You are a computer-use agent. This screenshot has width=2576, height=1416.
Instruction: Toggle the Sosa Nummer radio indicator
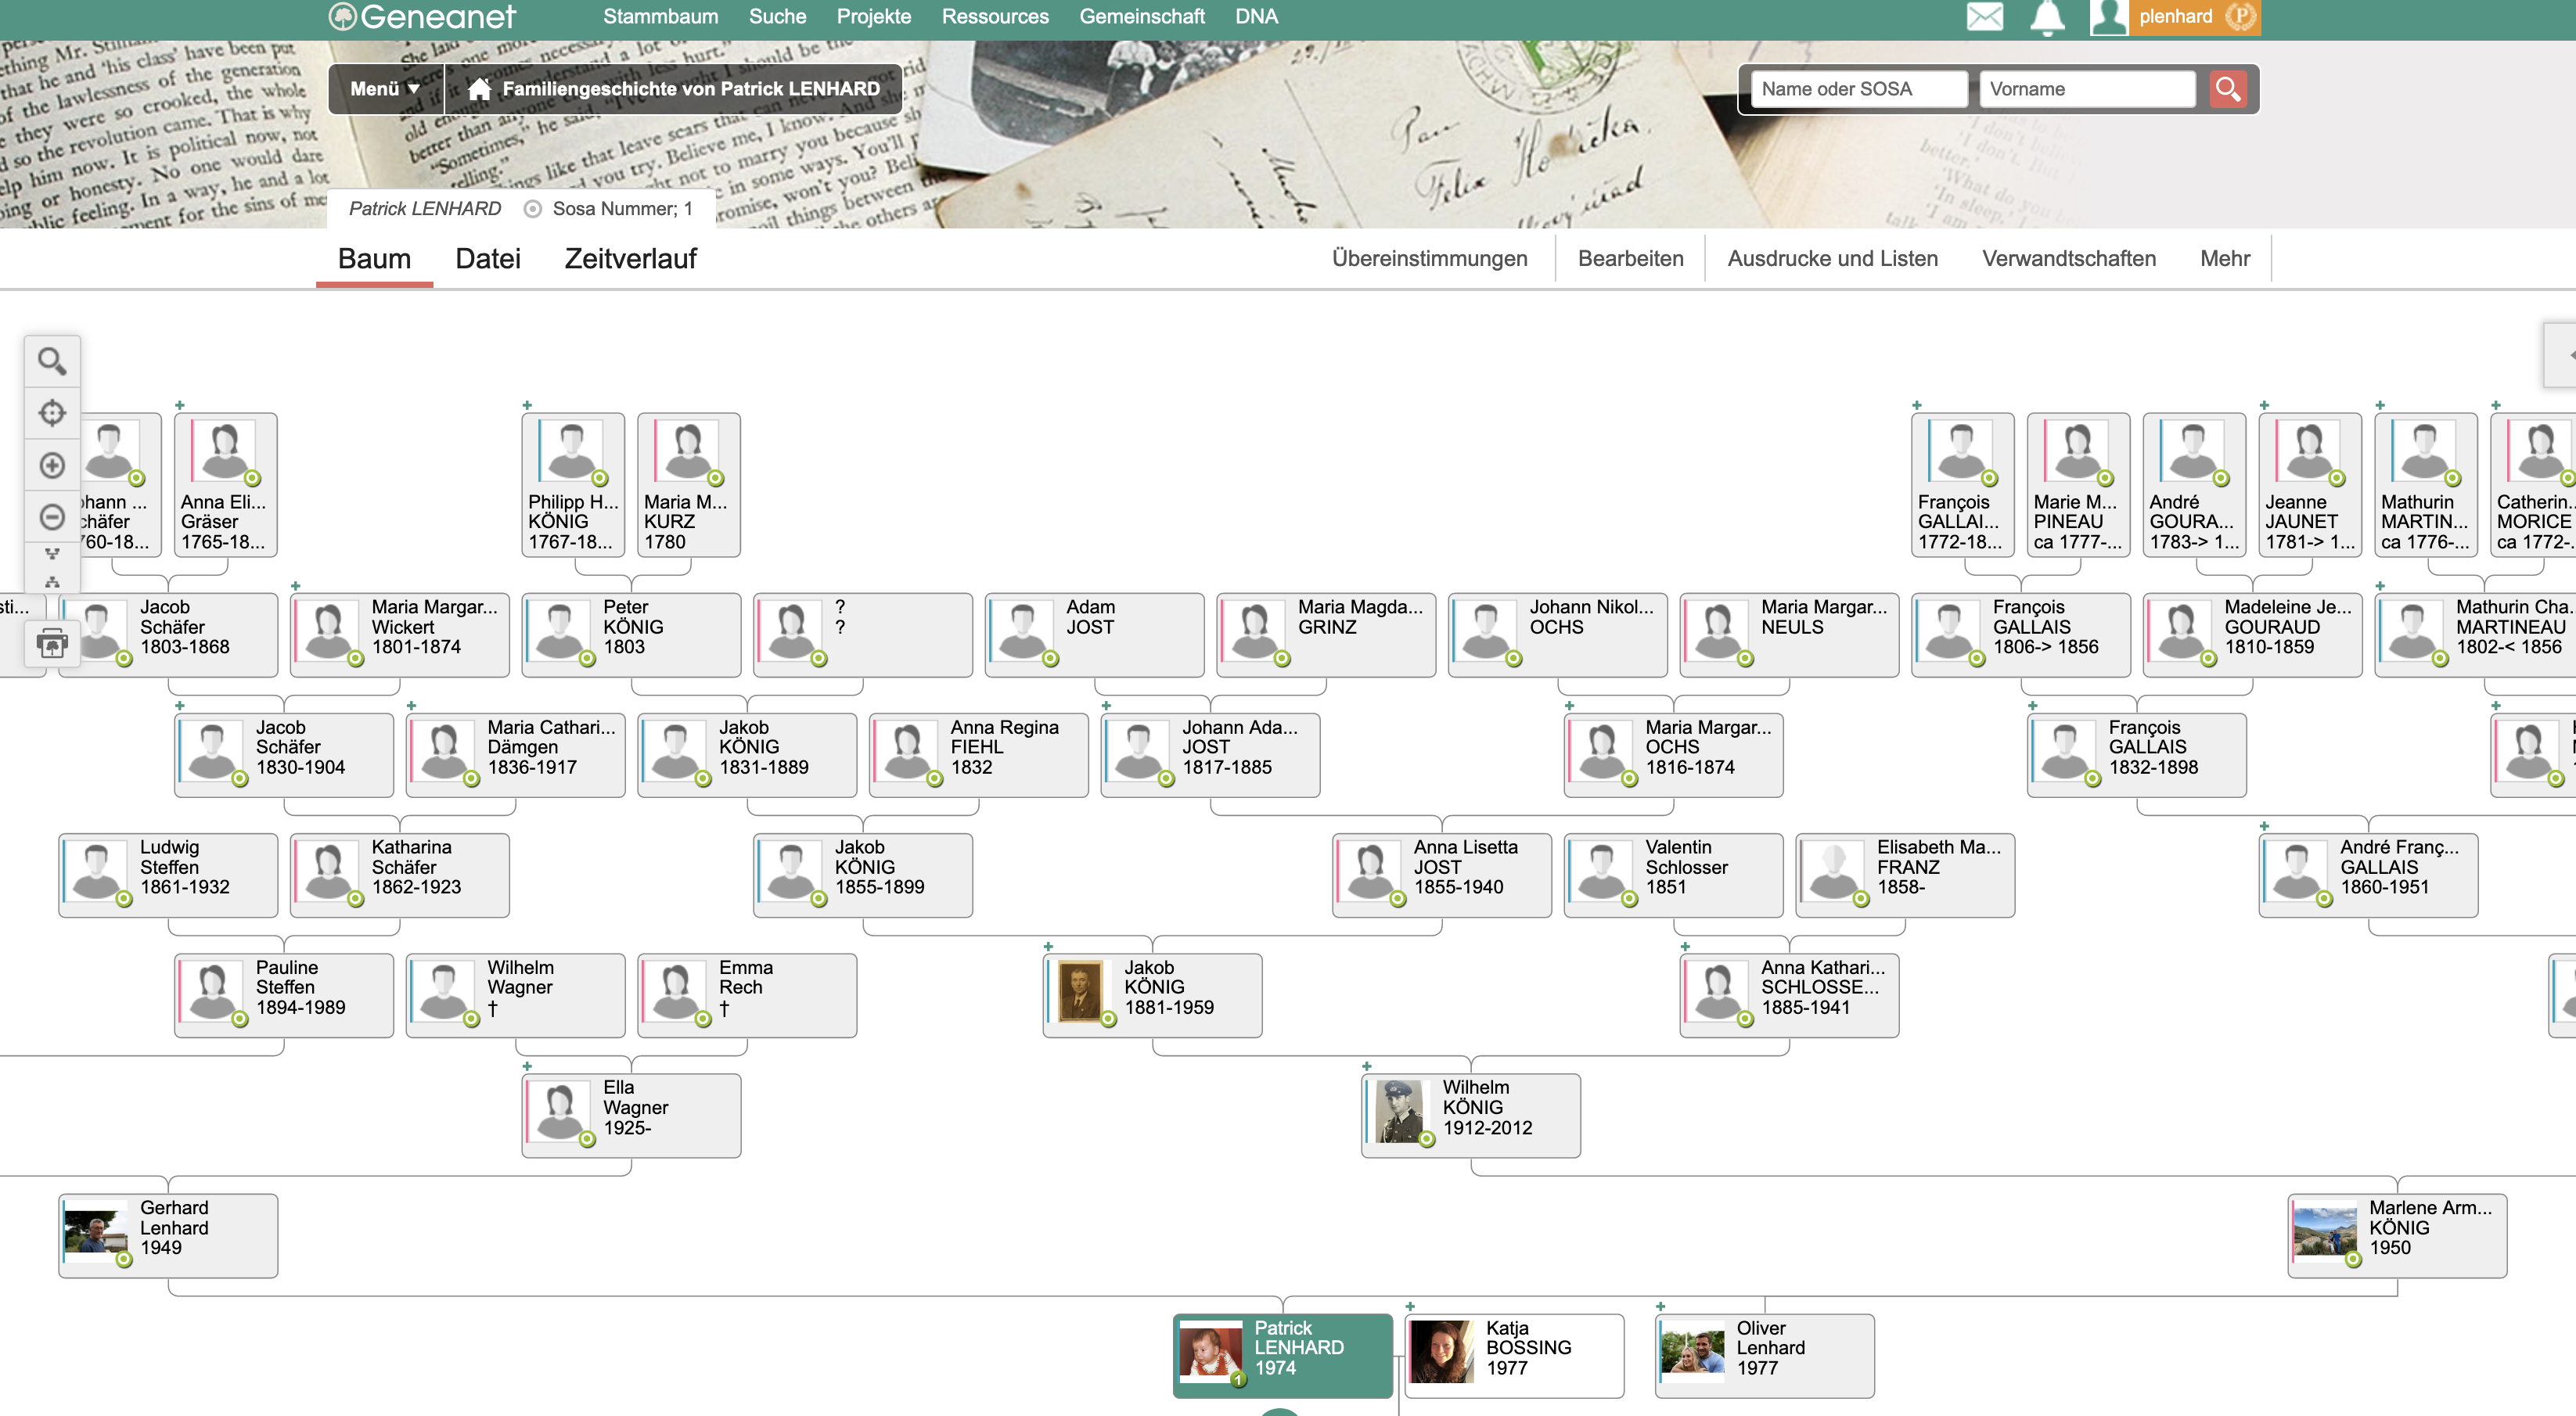click(533, 209)
